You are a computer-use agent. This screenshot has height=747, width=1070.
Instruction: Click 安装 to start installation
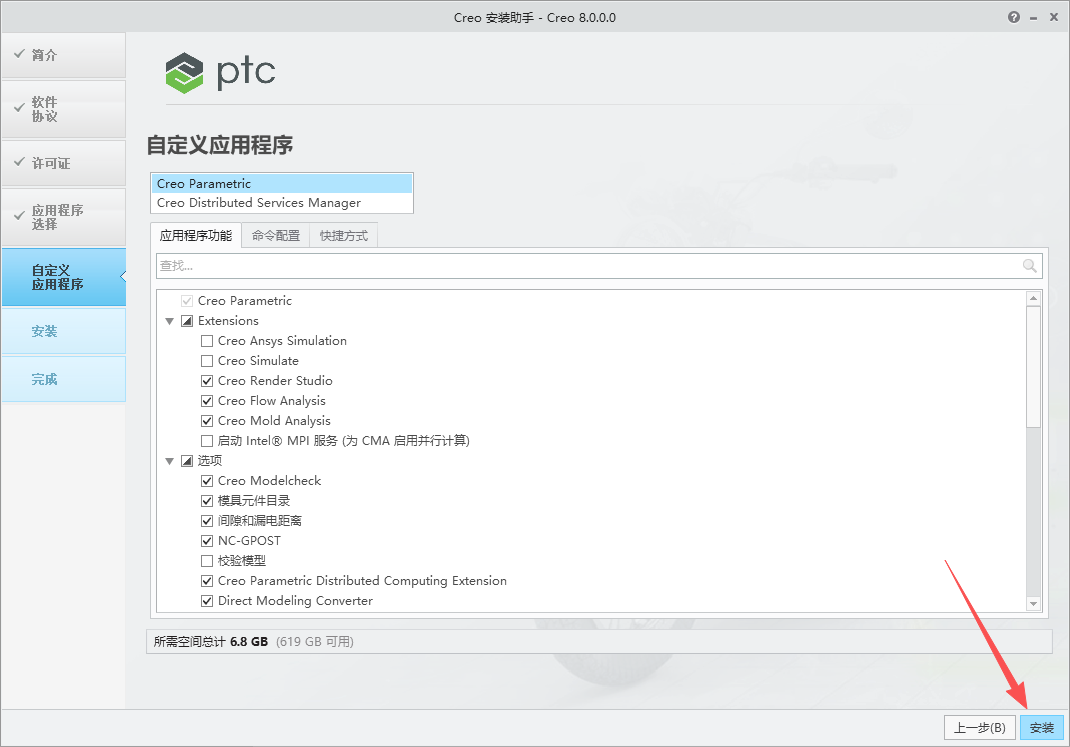pos(1041,727)
